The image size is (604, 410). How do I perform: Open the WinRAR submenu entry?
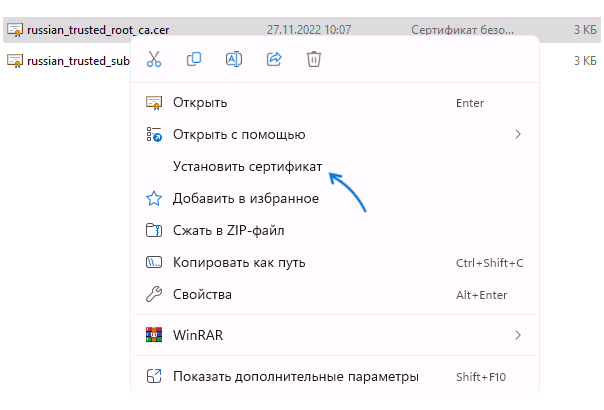click(334, 335)
